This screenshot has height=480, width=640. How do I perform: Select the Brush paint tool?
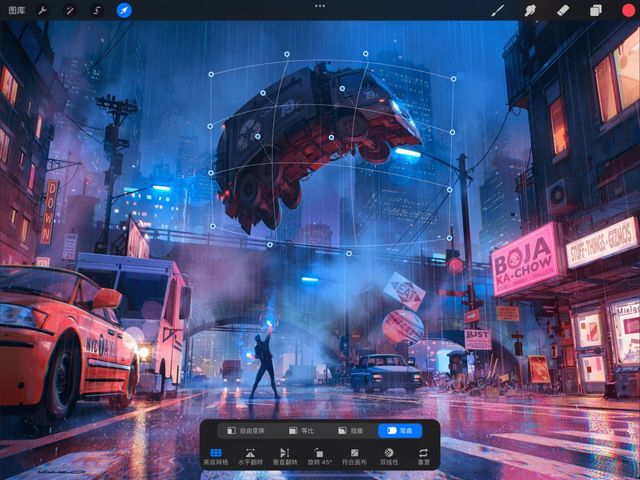(497, 10)
